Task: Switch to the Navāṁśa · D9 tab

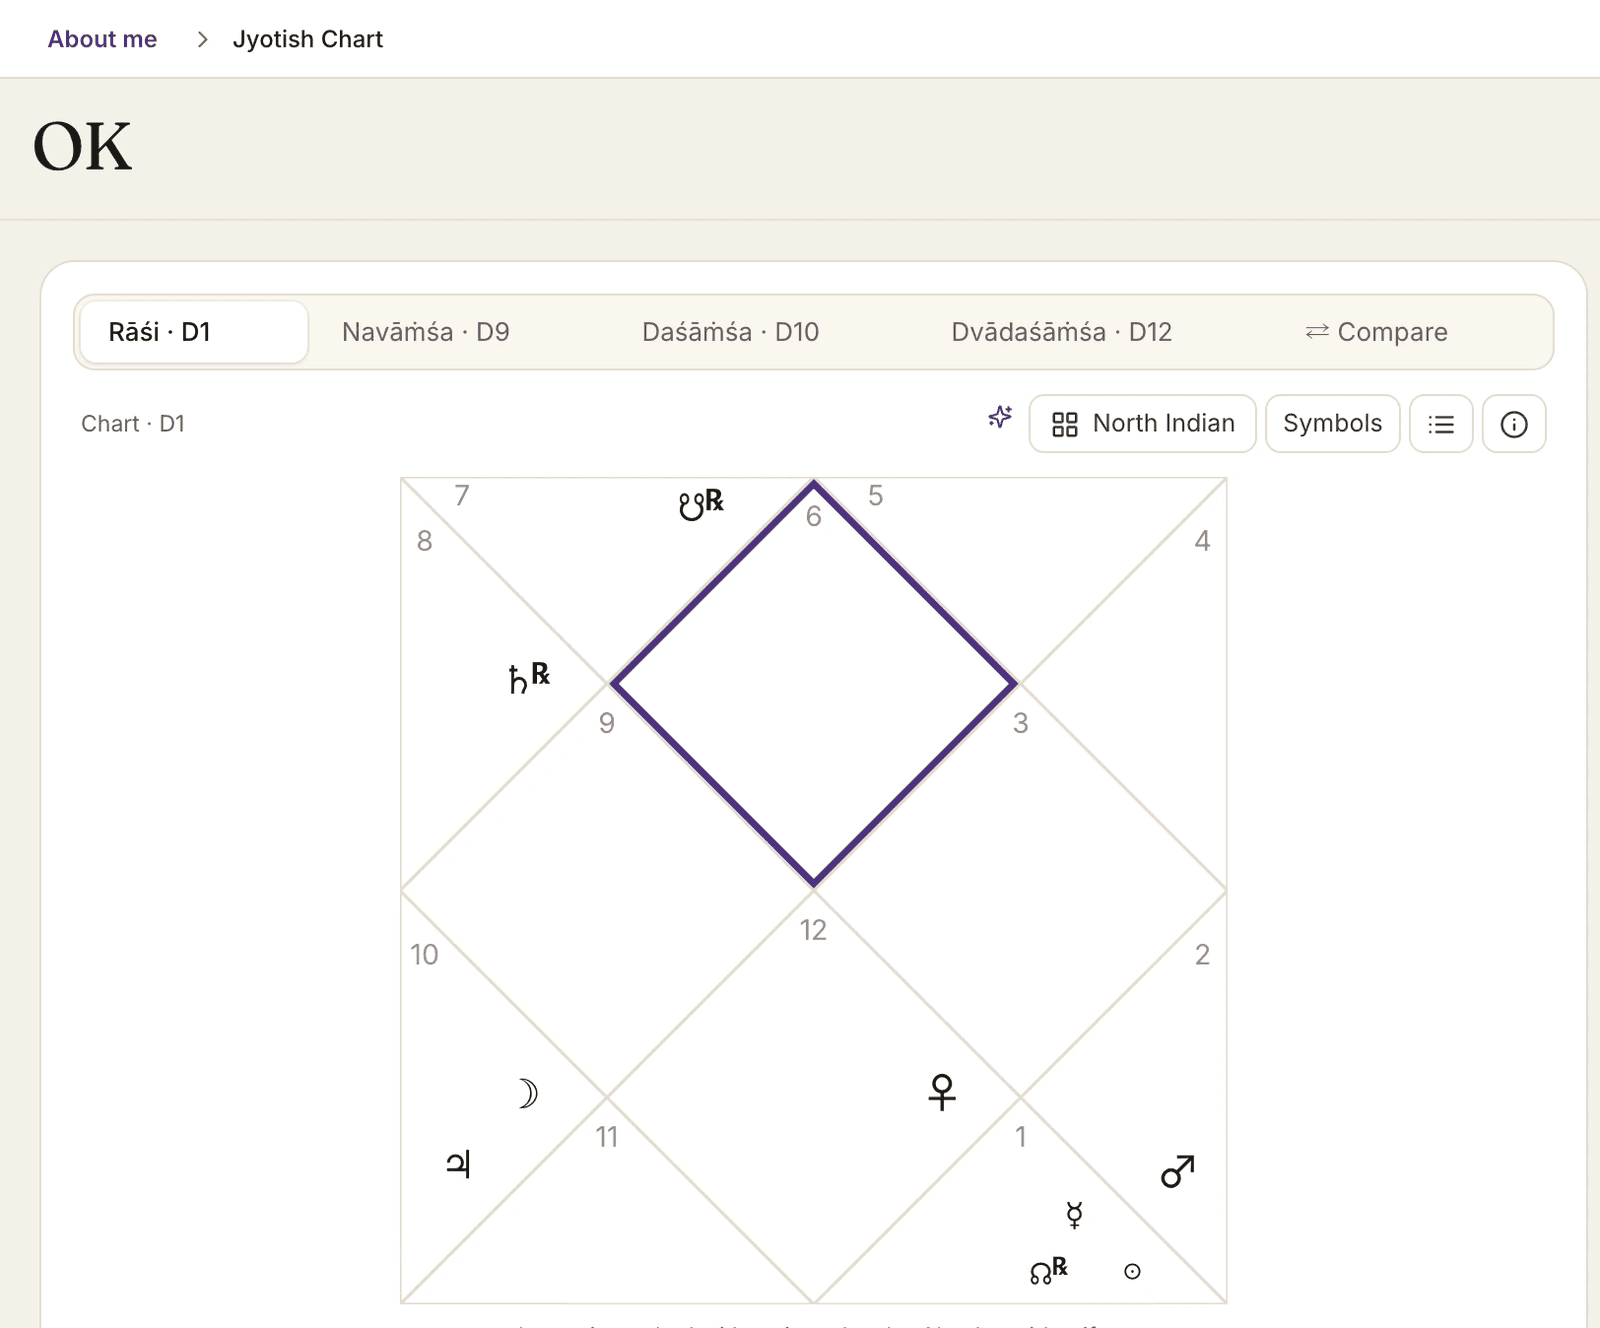Action: 426,332
